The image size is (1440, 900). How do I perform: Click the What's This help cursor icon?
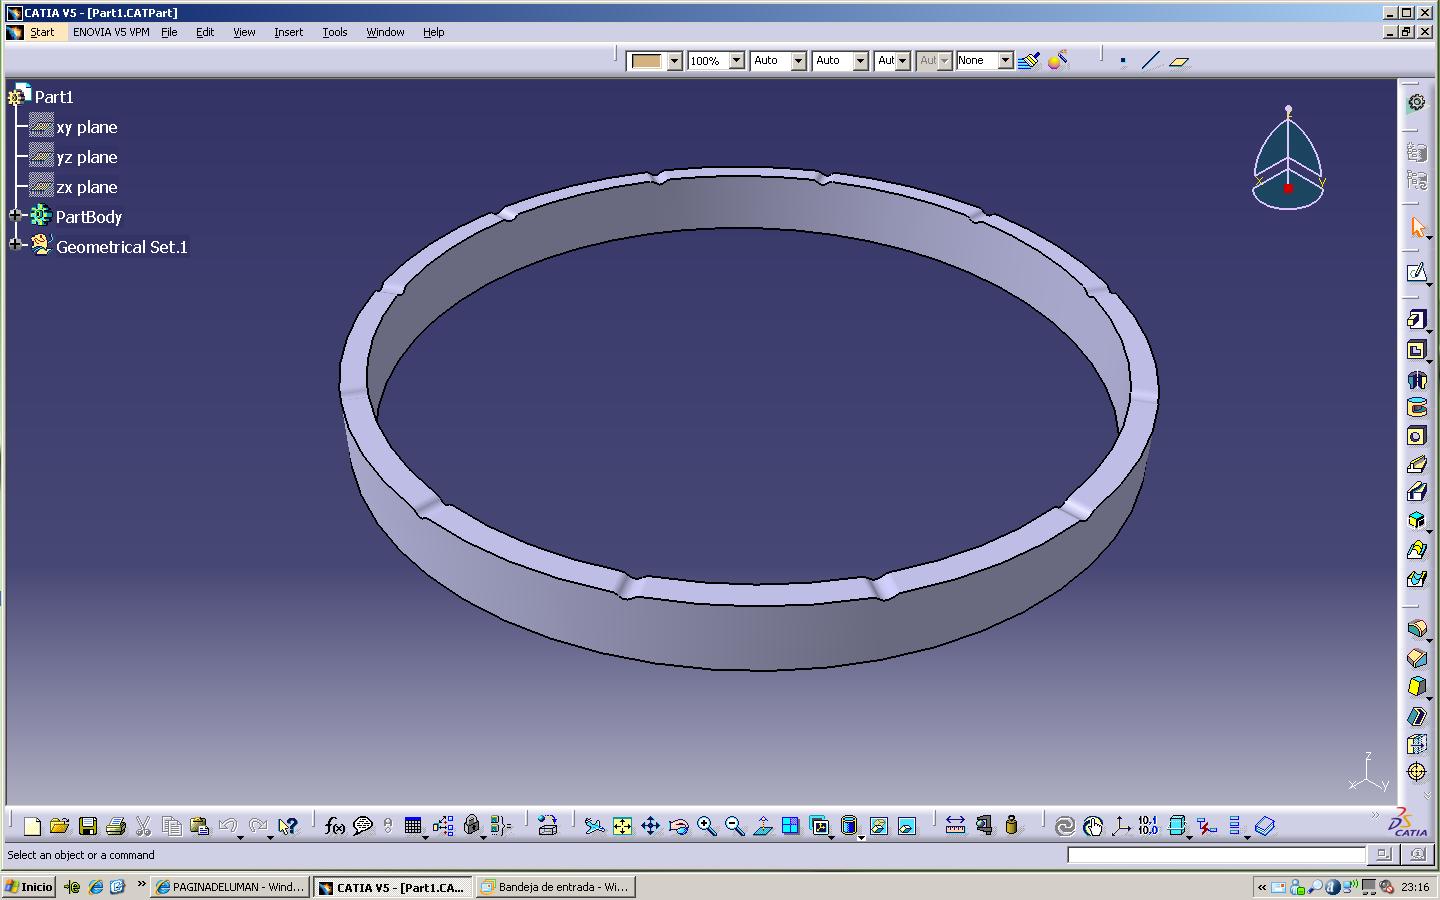[288, 826]
